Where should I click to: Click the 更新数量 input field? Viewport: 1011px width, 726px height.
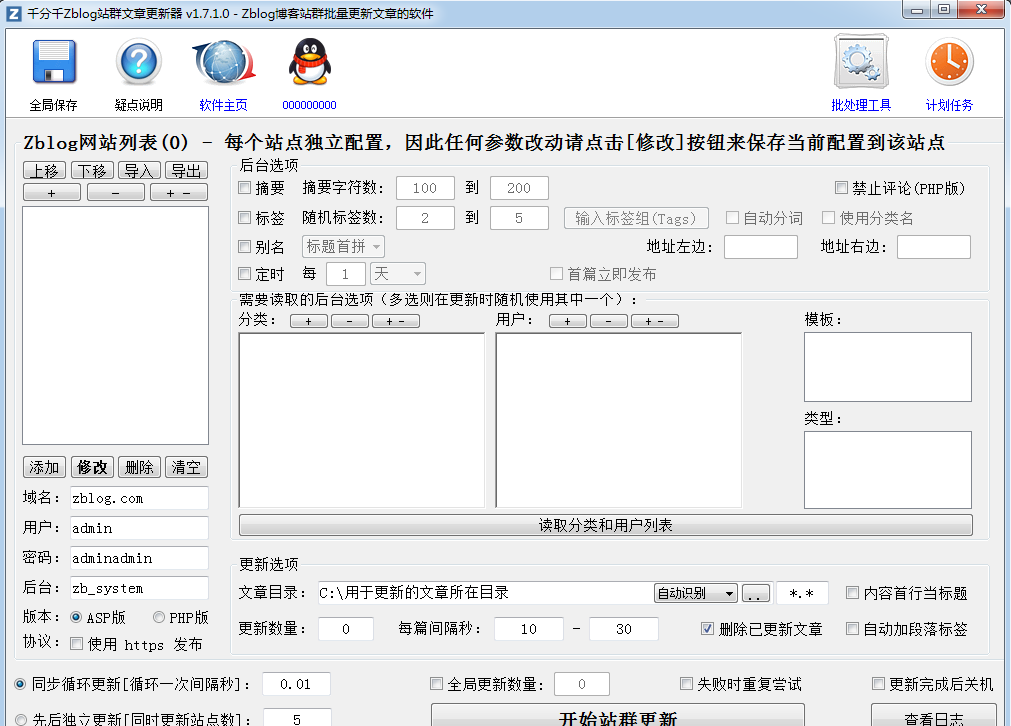coord(346,629)
